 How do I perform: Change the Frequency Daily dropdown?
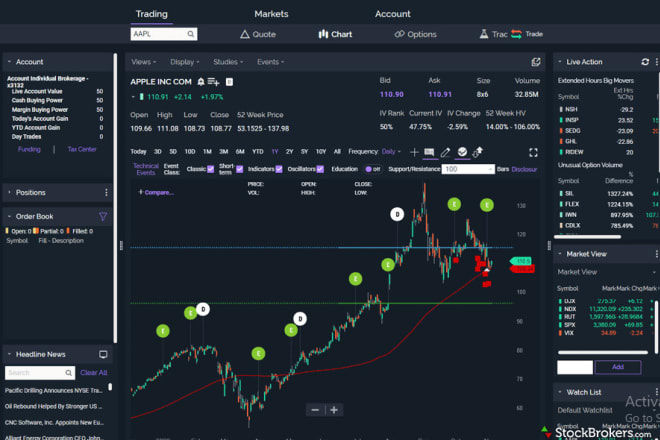[x=391, y=152]
